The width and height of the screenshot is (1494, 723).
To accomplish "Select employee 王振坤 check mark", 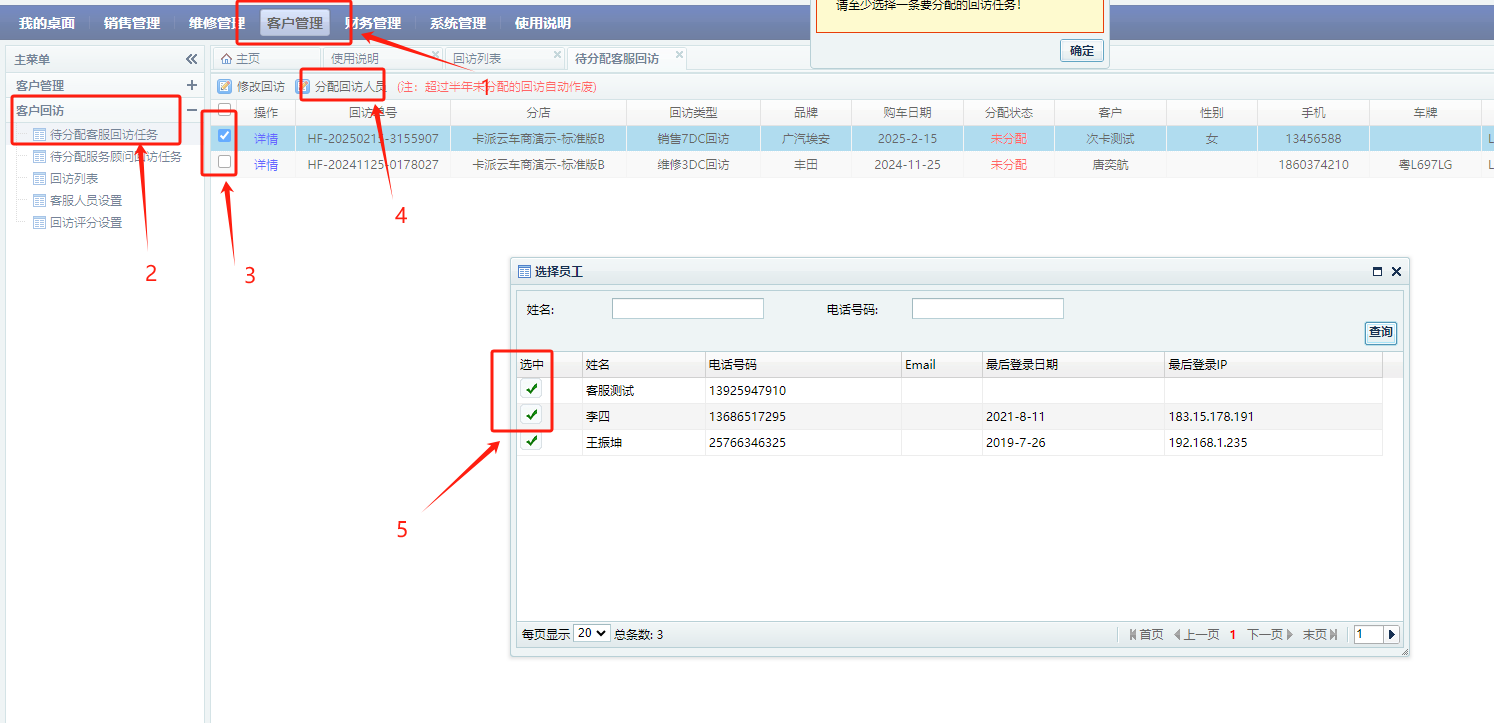I will point(532,441).
